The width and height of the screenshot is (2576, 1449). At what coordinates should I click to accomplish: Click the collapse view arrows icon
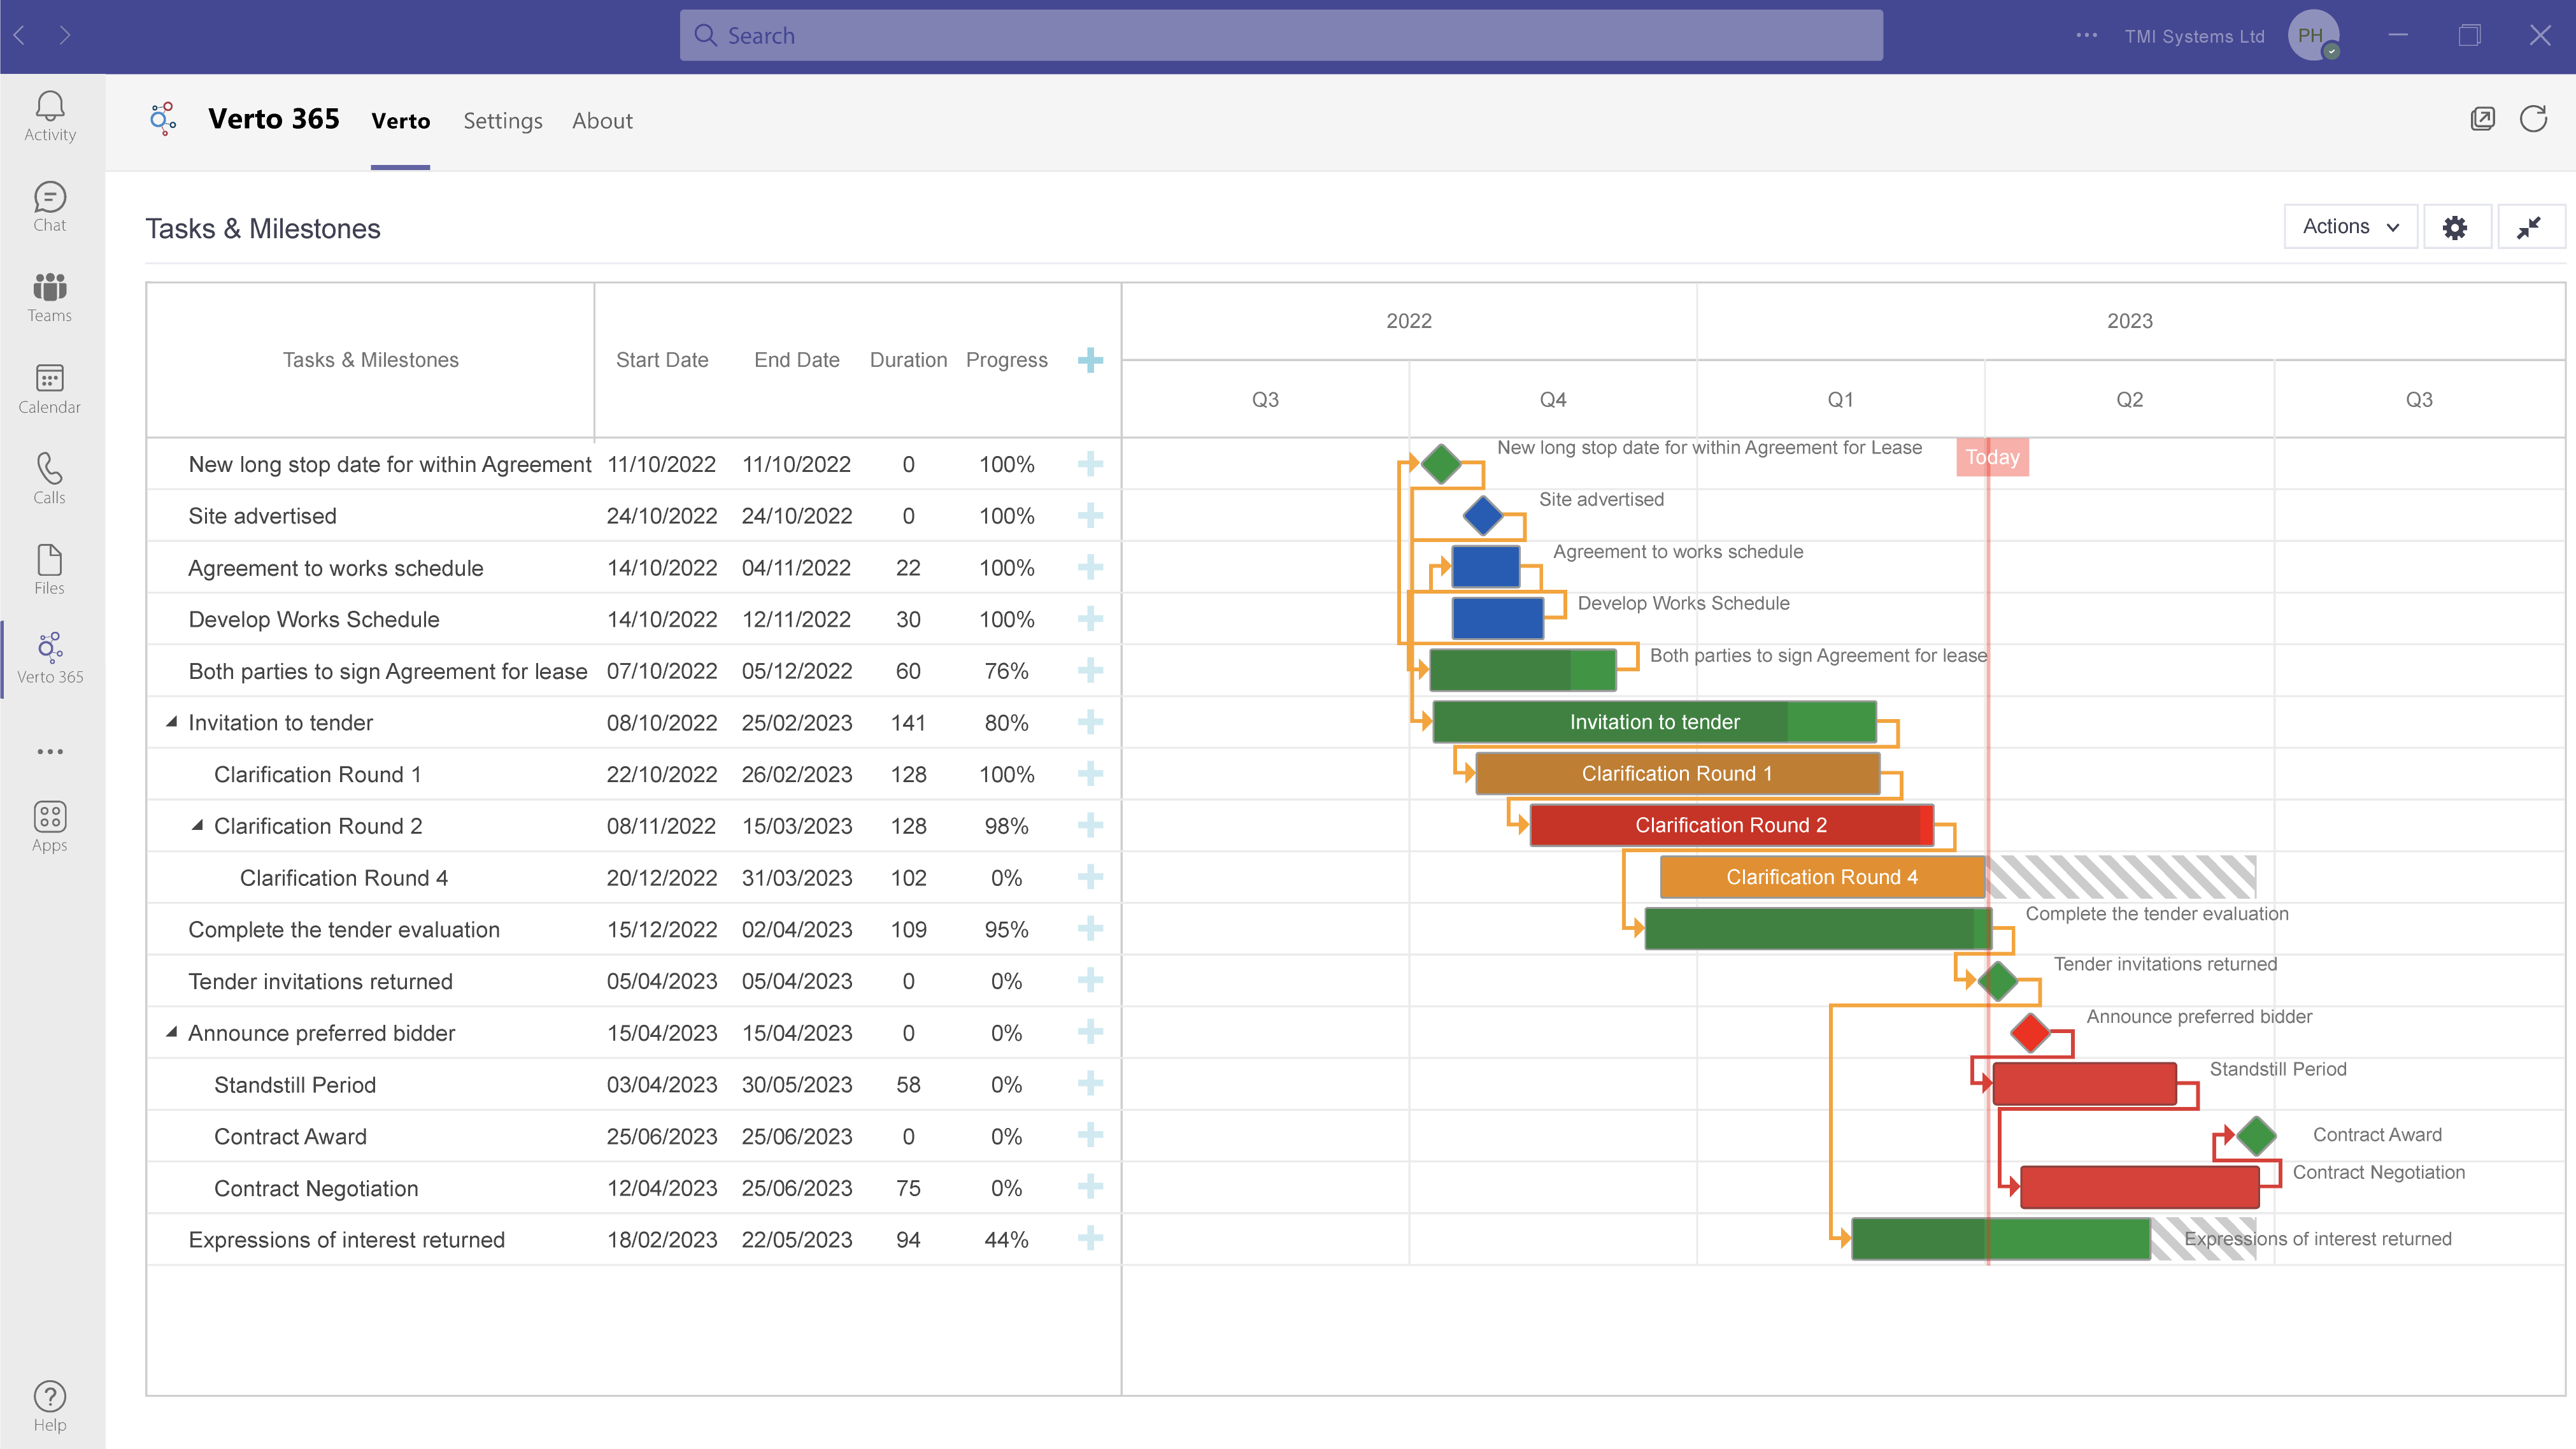coord(2528,227)
